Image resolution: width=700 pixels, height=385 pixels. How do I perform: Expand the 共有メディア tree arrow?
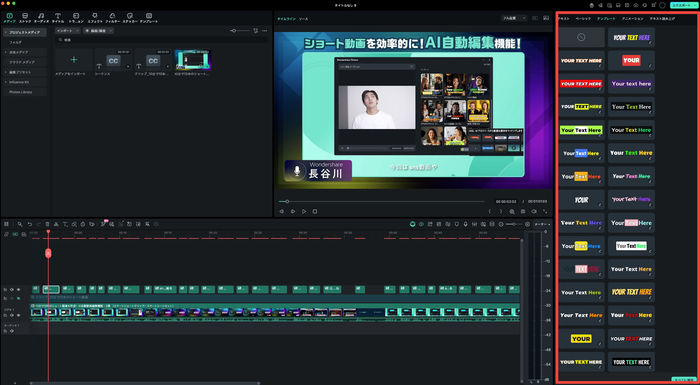click(x=6, y=52)
